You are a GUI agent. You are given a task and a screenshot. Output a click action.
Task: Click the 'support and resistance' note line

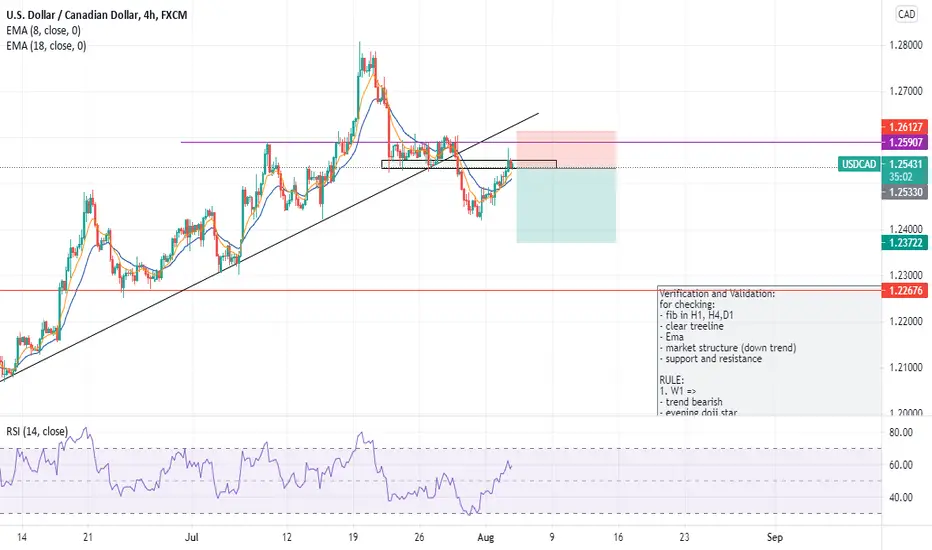point(710,359)
